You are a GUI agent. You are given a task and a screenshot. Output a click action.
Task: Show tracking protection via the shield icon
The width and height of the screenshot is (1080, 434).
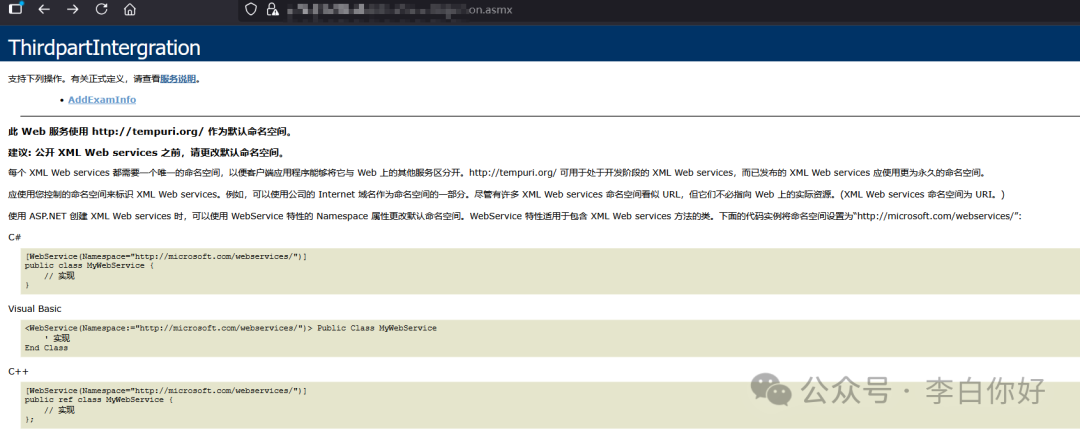pos(251,10)
